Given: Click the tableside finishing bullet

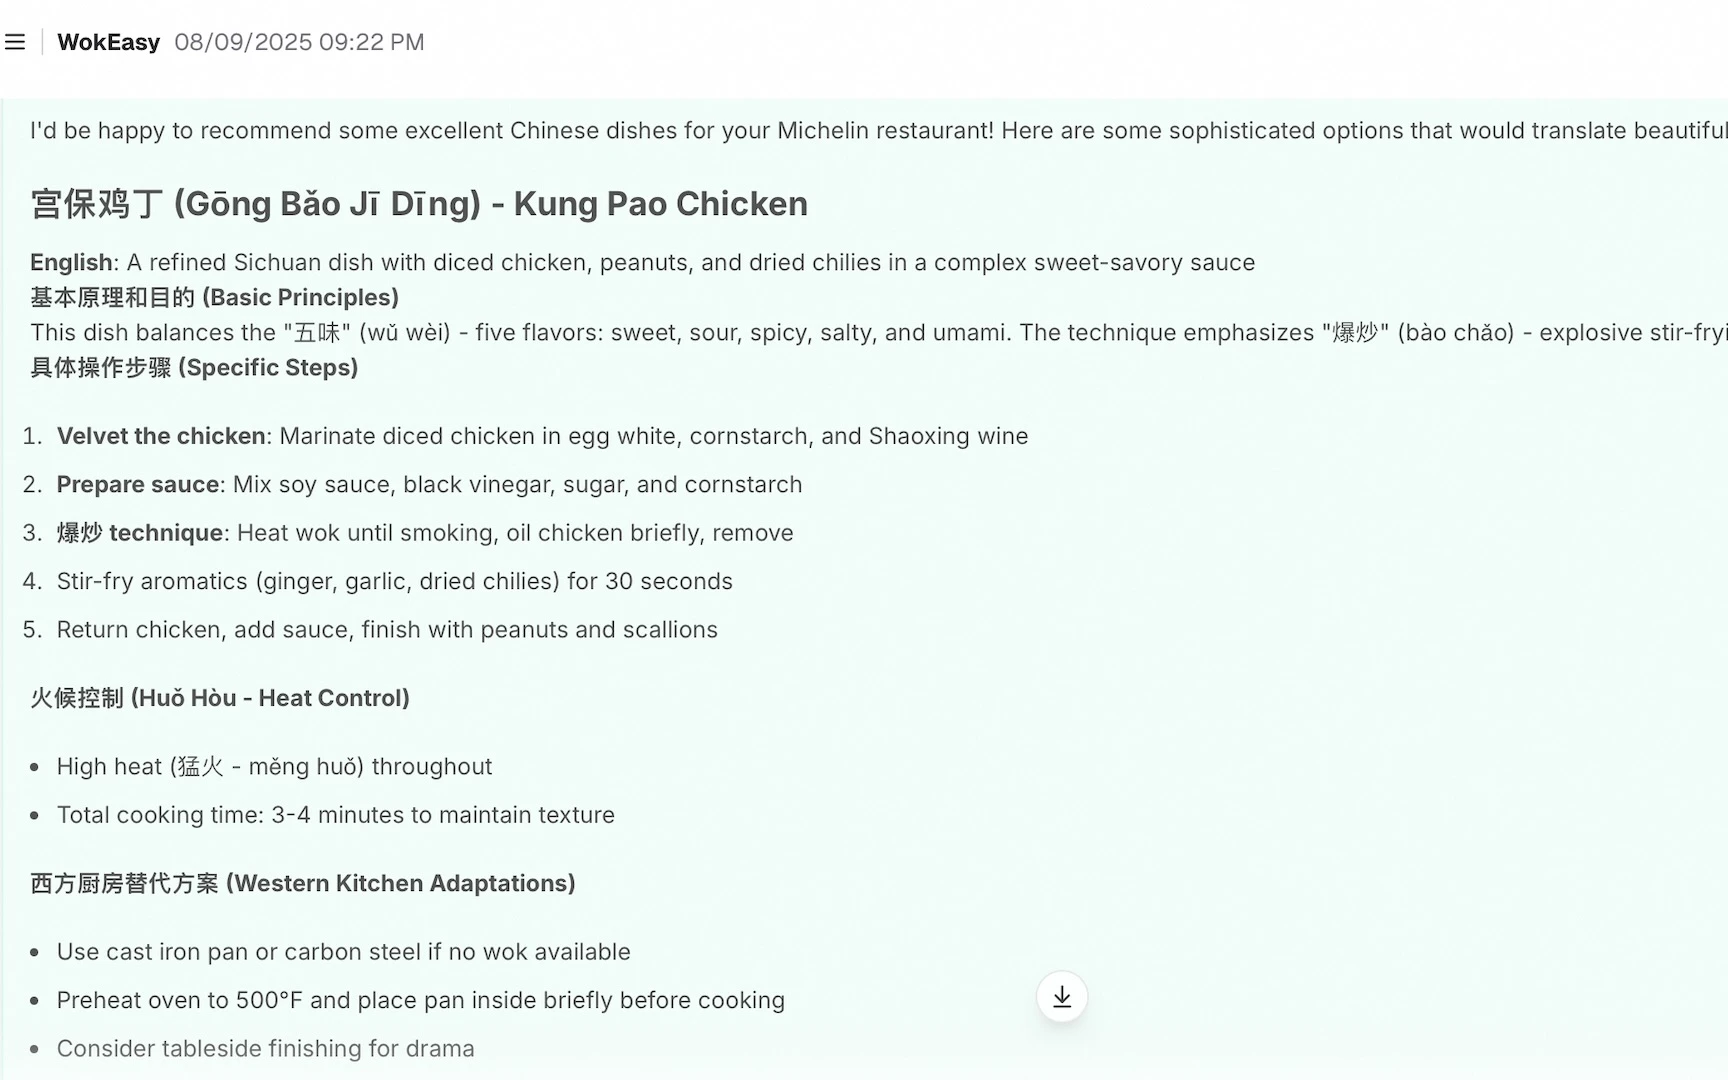Looking at the screenshot, I should [266, 1048].
